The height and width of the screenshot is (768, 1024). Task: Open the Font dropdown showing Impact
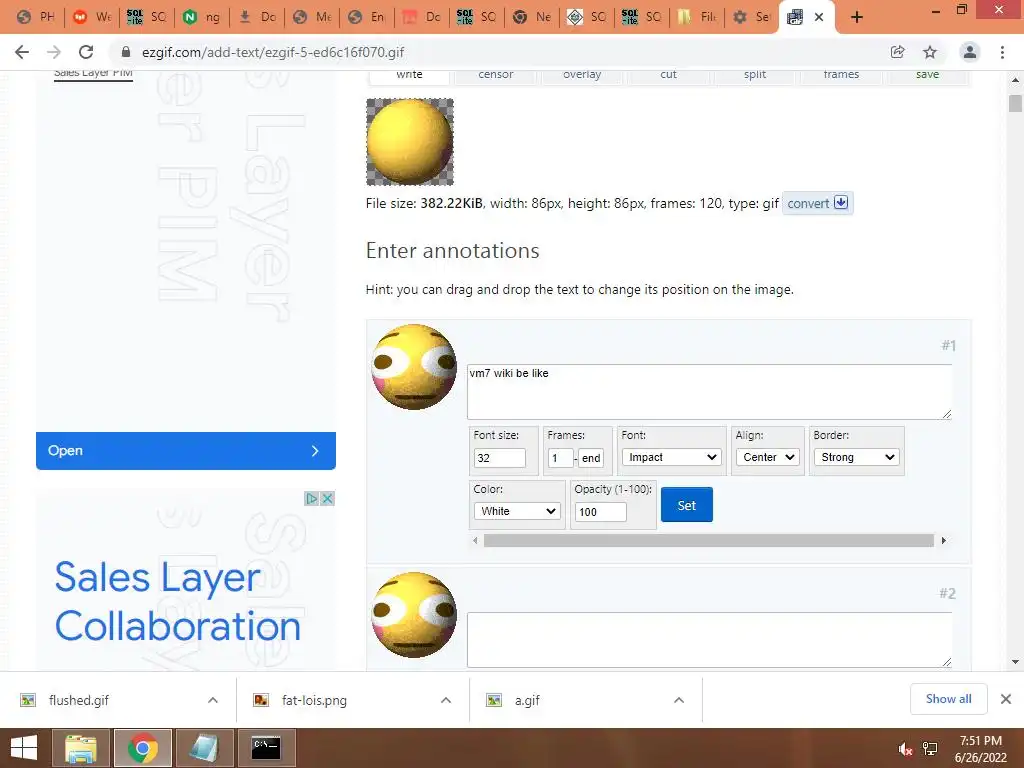click(671, 457)
